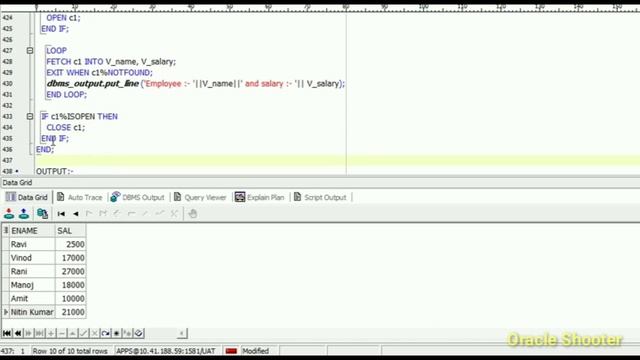The width and height of the screenshot is (640, 360).
Task: Click the ENAME column header
Action: coord(32,231)
